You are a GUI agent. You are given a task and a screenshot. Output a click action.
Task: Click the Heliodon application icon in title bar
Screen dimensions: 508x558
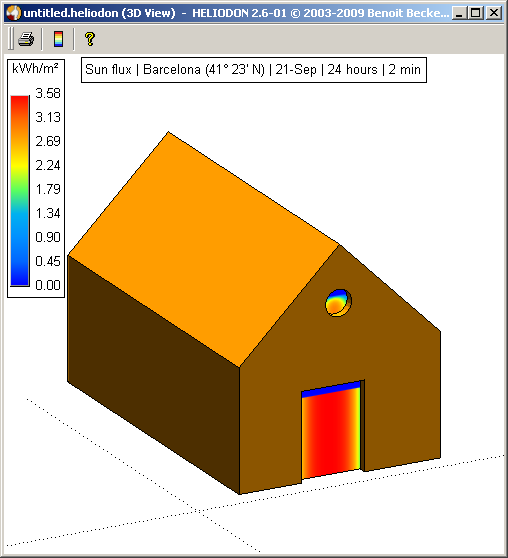click(x=14, y=13)
